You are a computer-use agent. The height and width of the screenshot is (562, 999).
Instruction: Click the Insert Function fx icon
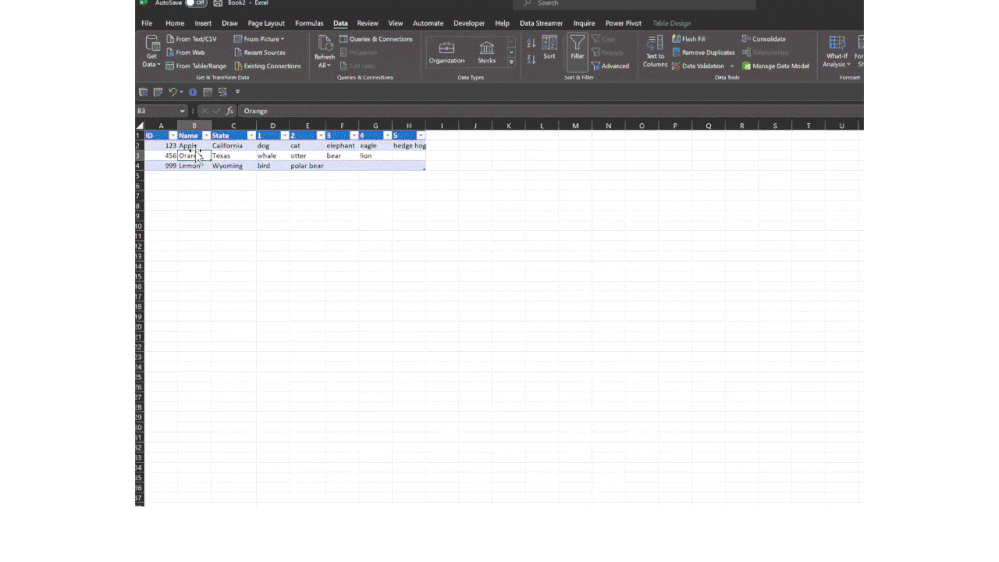pyautogui.click(x=229, y=111)
